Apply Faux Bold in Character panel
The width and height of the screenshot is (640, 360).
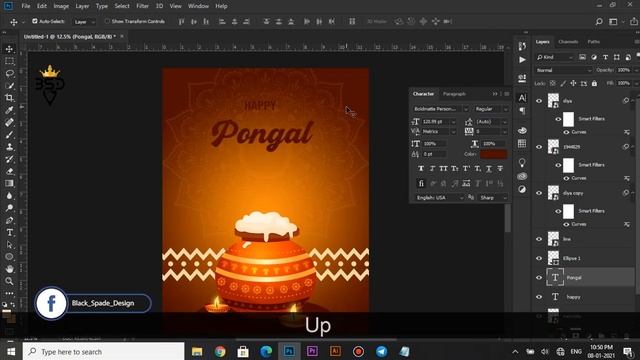pyautogui.click(x=421, y=168)
